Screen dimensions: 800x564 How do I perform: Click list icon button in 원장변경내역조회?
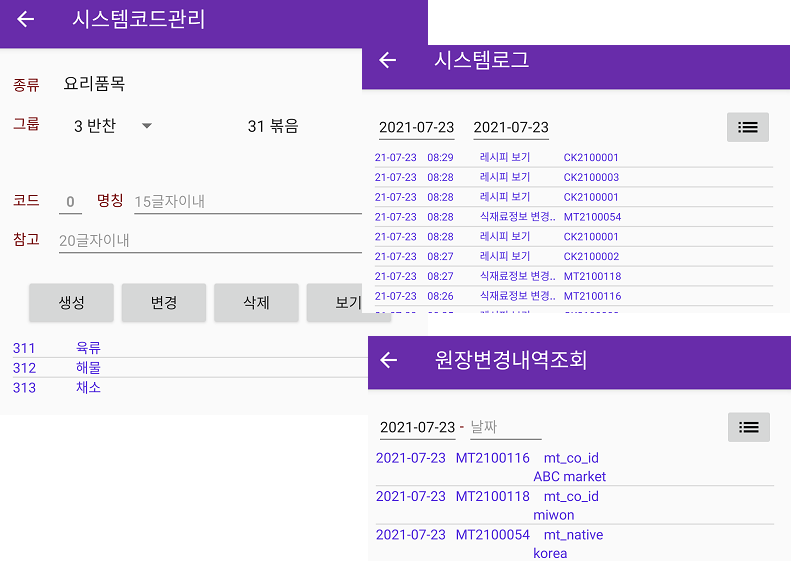(748, 427)
